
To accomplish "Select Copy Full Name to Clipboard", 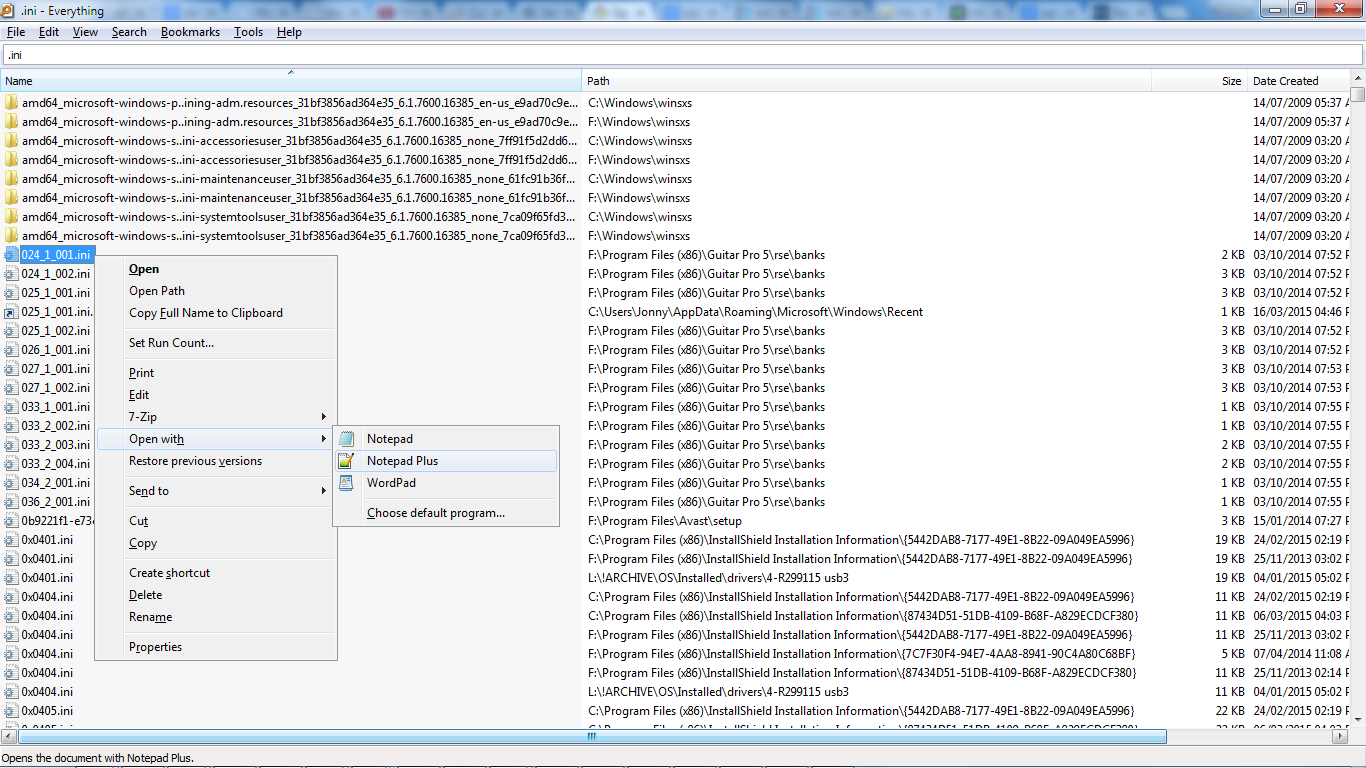I will tap(216, 313).
